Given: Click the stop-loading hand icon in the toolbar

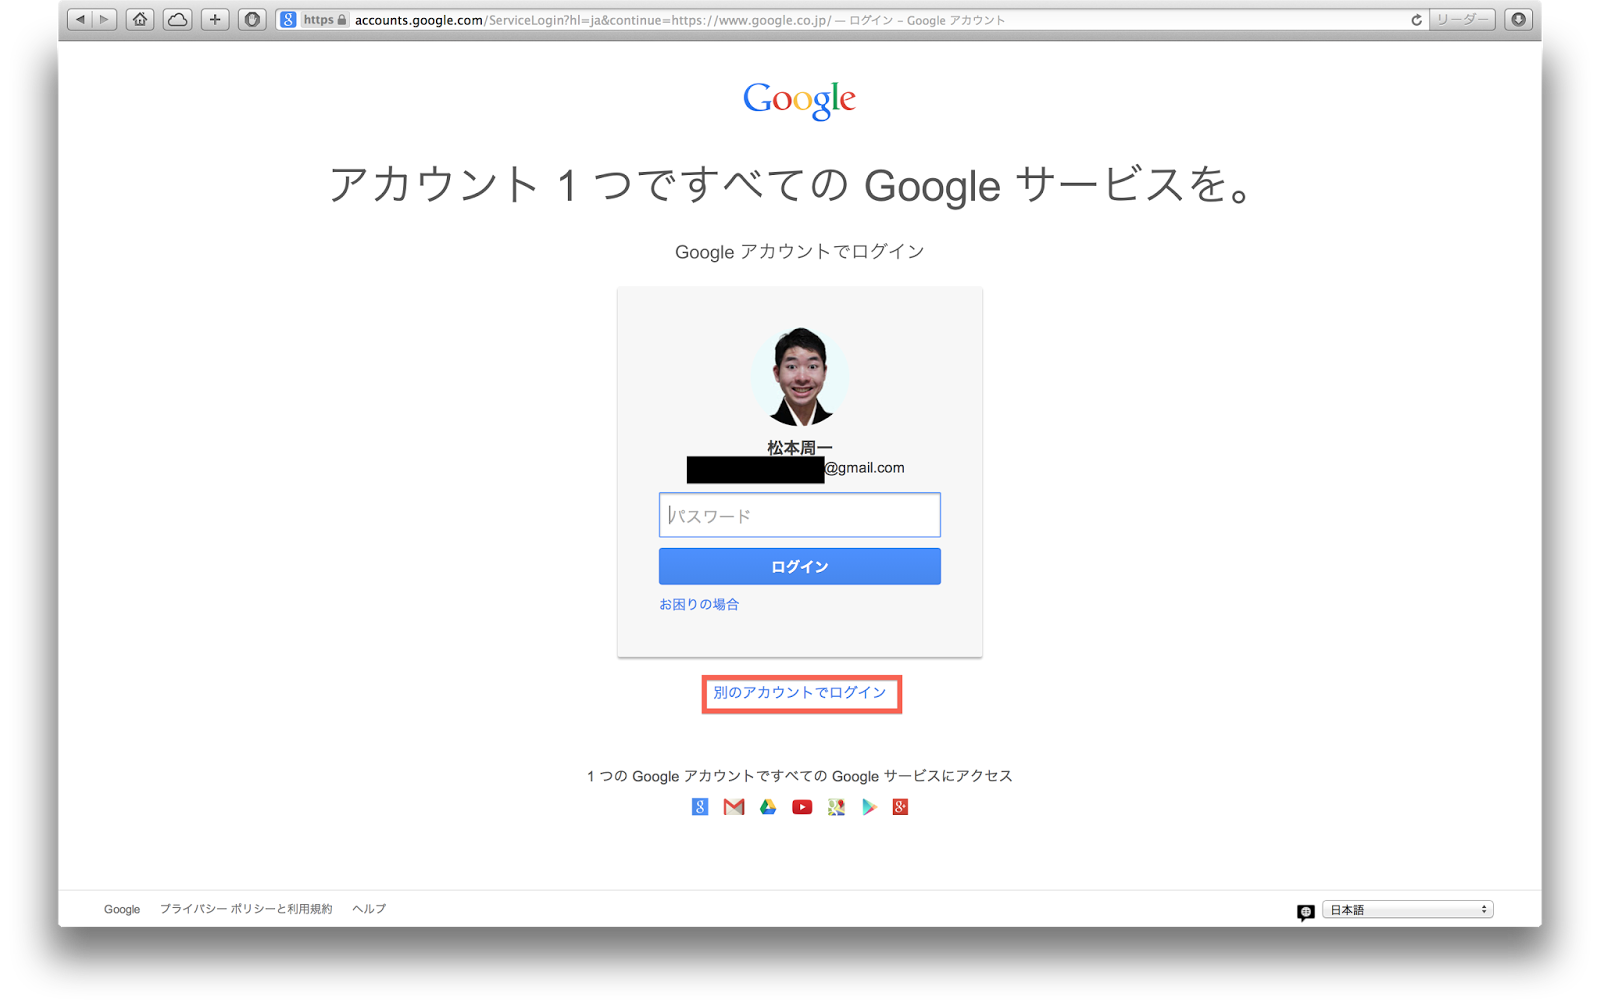Looking at the screenshot, I should tap(251, 17).
